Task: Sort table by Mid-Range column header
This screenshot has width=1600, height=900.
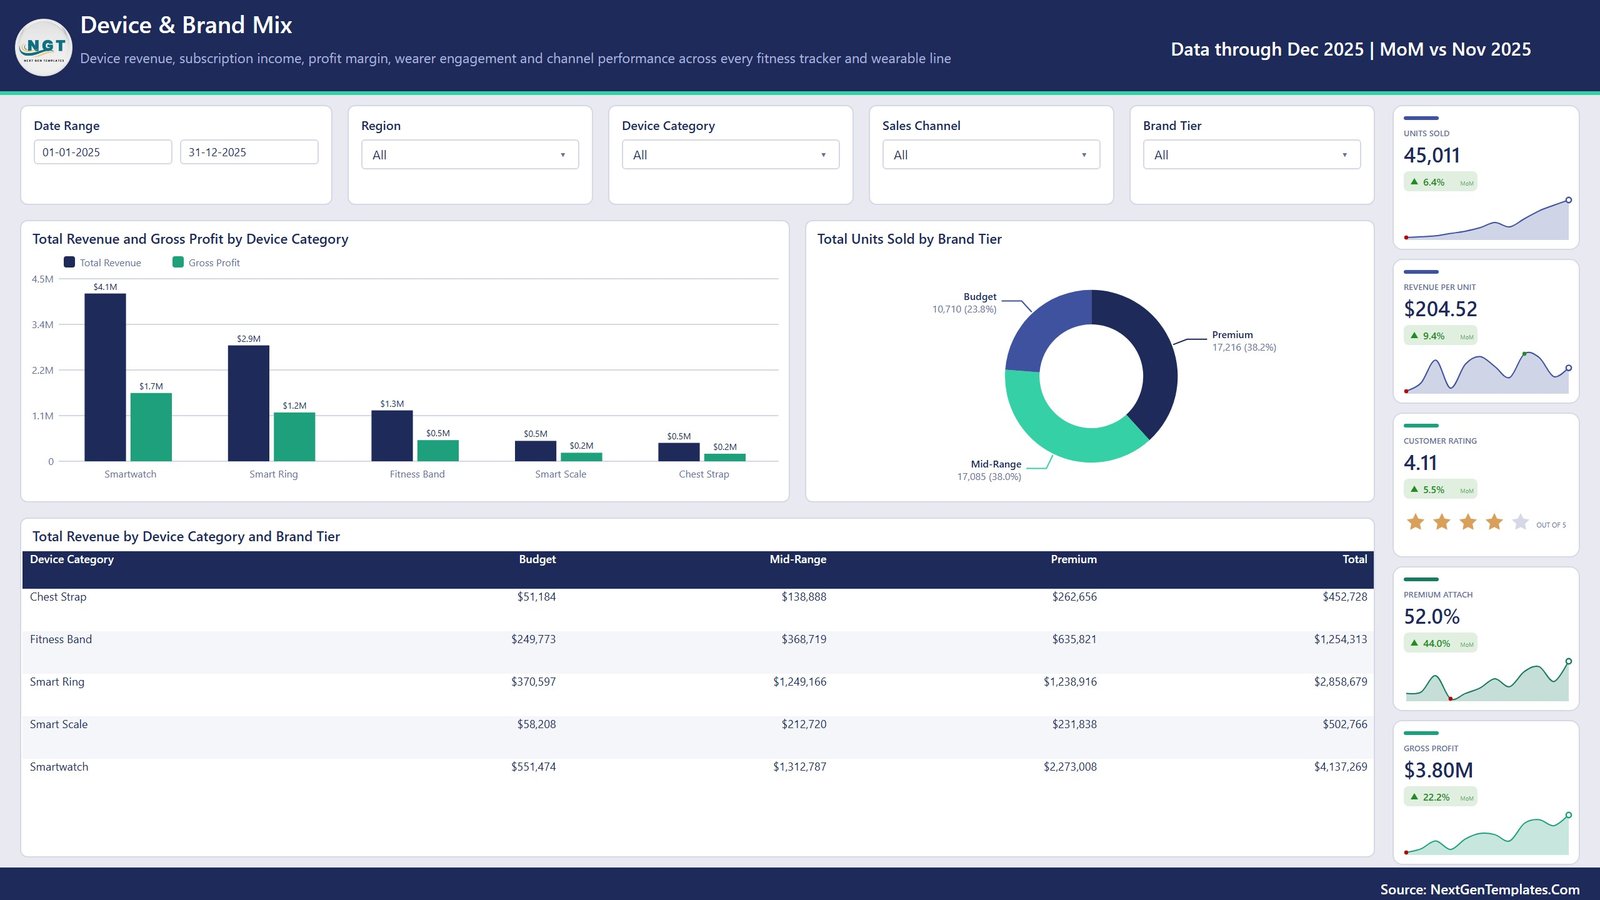Action: coord(798,560)
